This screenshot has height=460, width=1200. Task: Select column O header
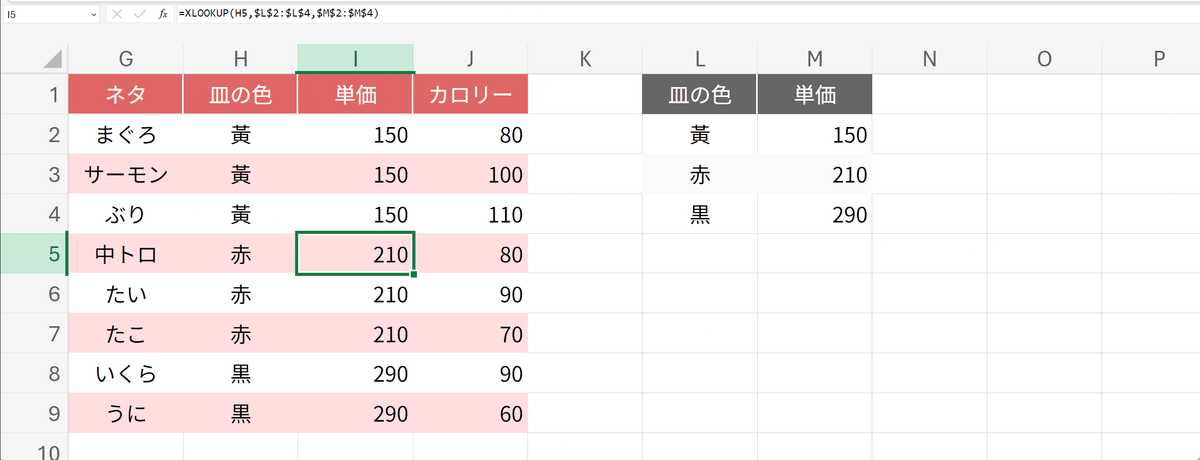click(1044, 59)
